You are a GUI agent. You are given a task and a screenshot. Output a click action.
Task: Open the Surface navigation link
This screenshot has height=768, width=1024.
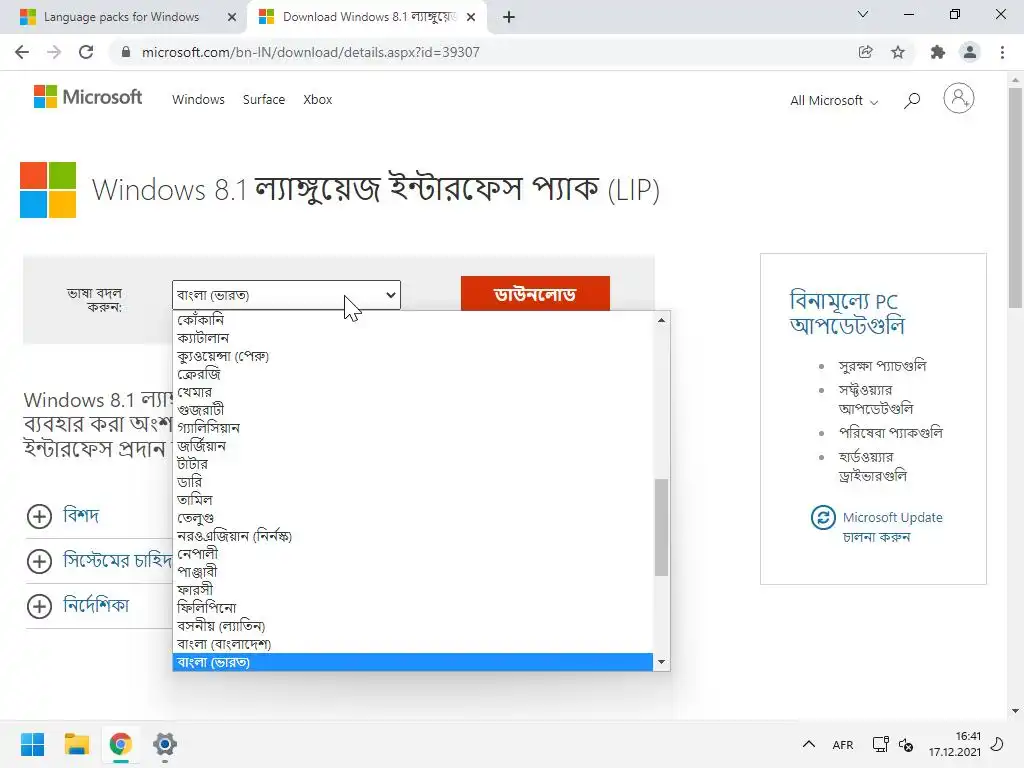(x=264, y=99)
